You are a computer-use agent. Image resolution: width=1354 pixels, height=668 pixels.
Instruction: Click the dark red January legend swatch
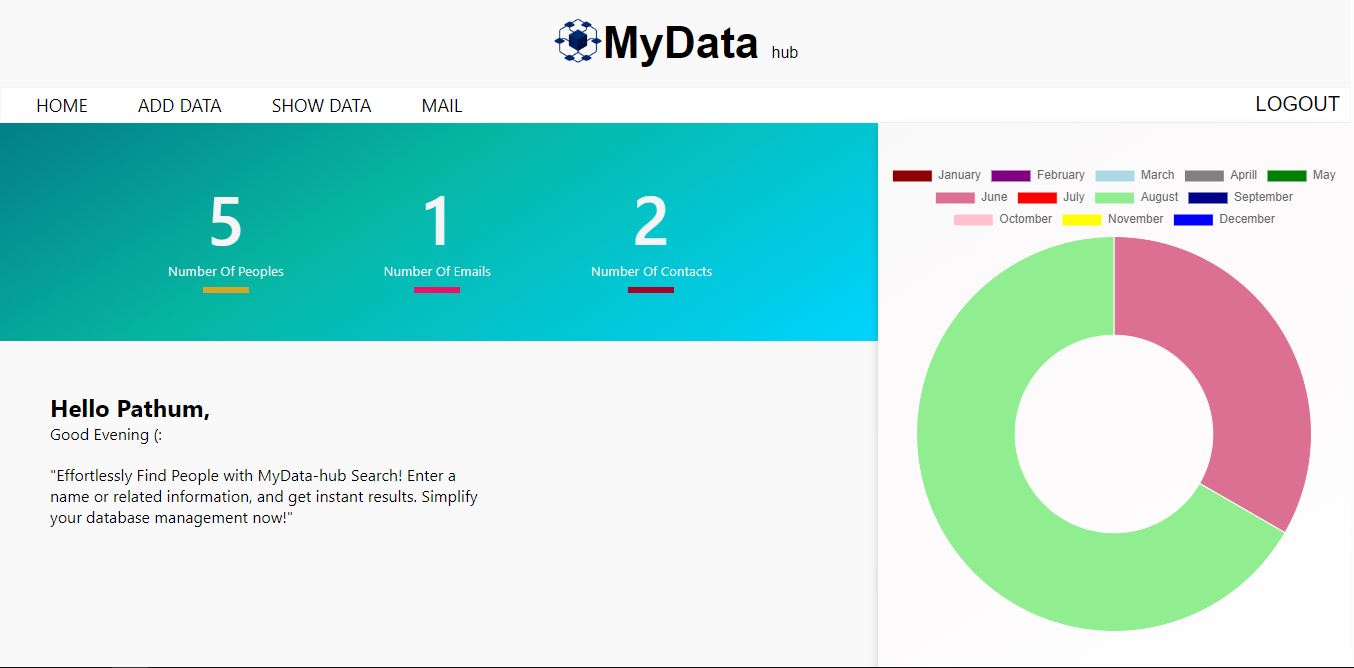click(x=910, y=174)
